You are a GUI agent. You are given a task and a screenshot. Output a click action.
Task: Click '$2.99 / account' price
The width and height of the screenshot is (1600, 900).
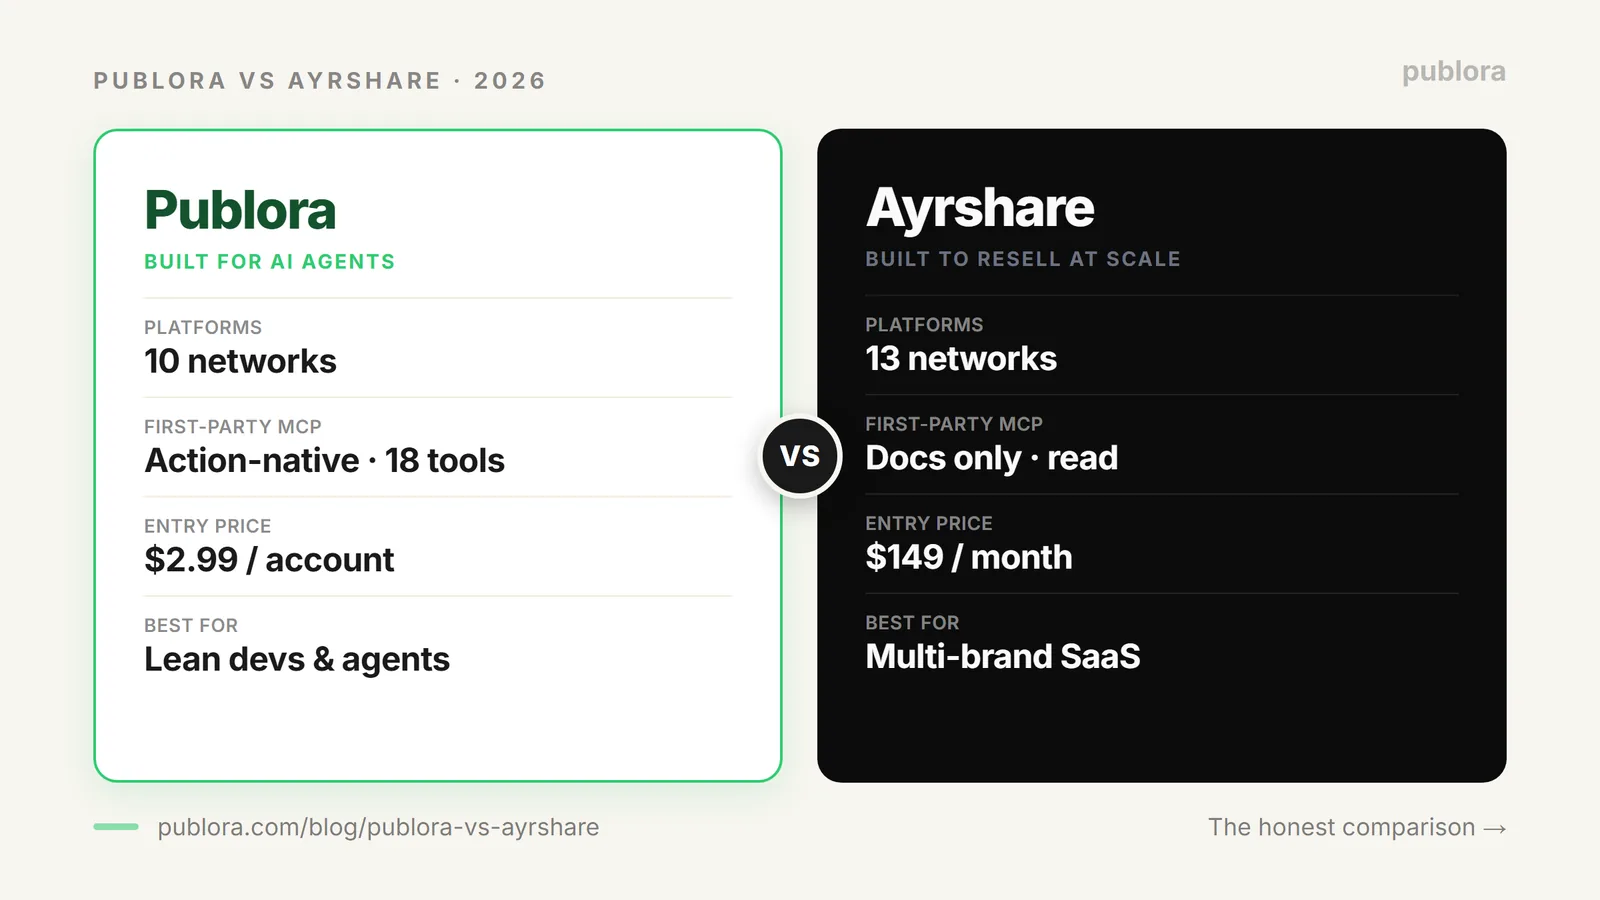point(269,560)
